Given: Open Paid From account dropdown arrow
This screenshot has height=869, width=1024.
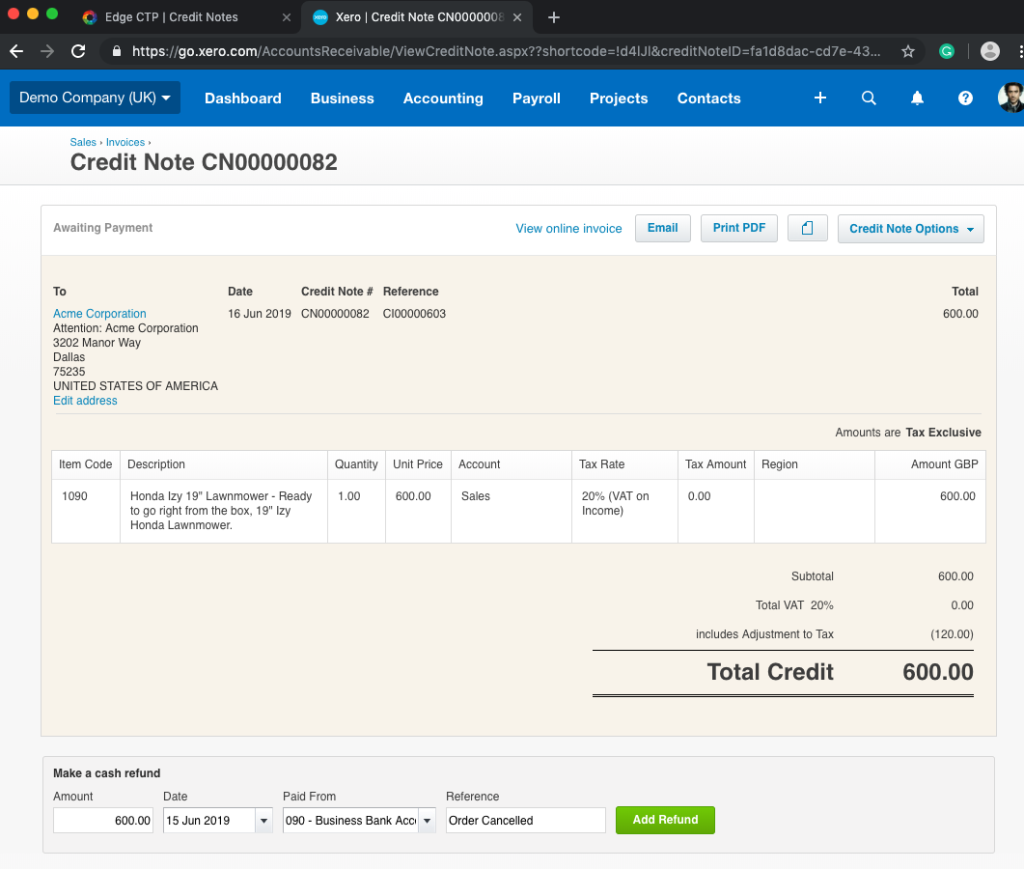Looking at the screenshot, I should (427, 821).
